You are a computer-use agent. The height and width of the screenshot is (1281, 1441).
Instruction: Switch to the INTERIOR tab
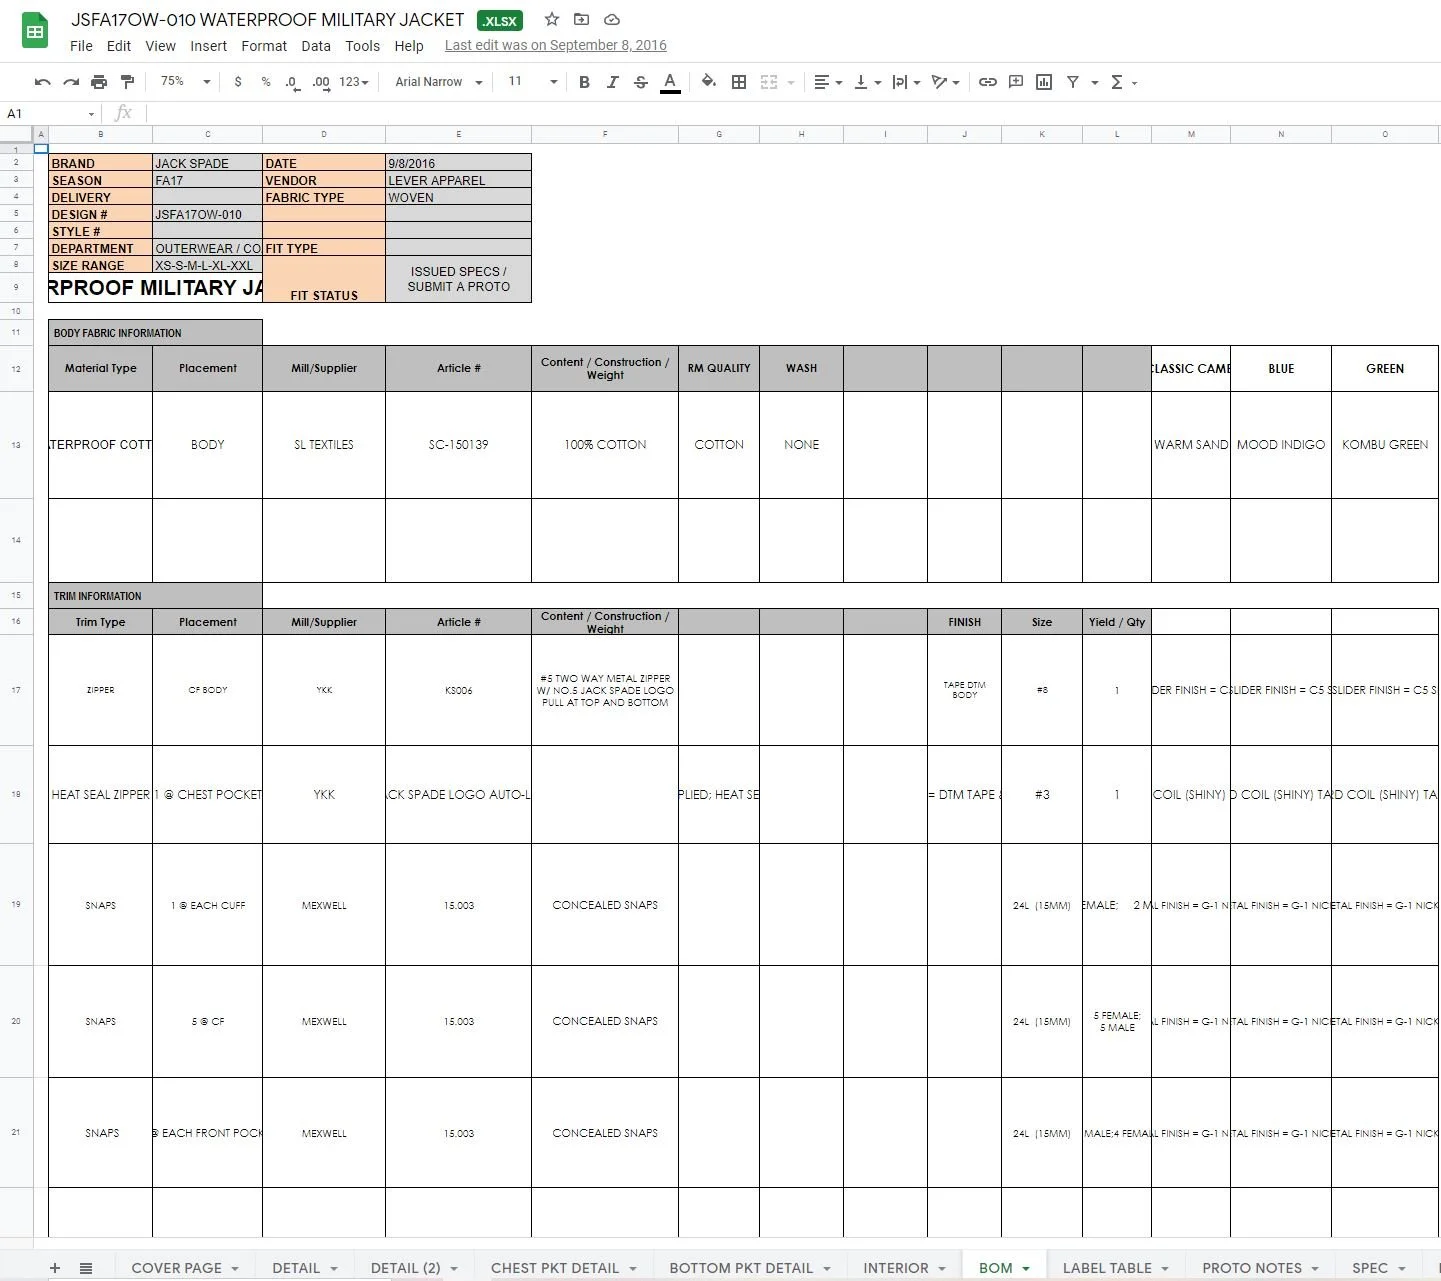(904, 1267)
